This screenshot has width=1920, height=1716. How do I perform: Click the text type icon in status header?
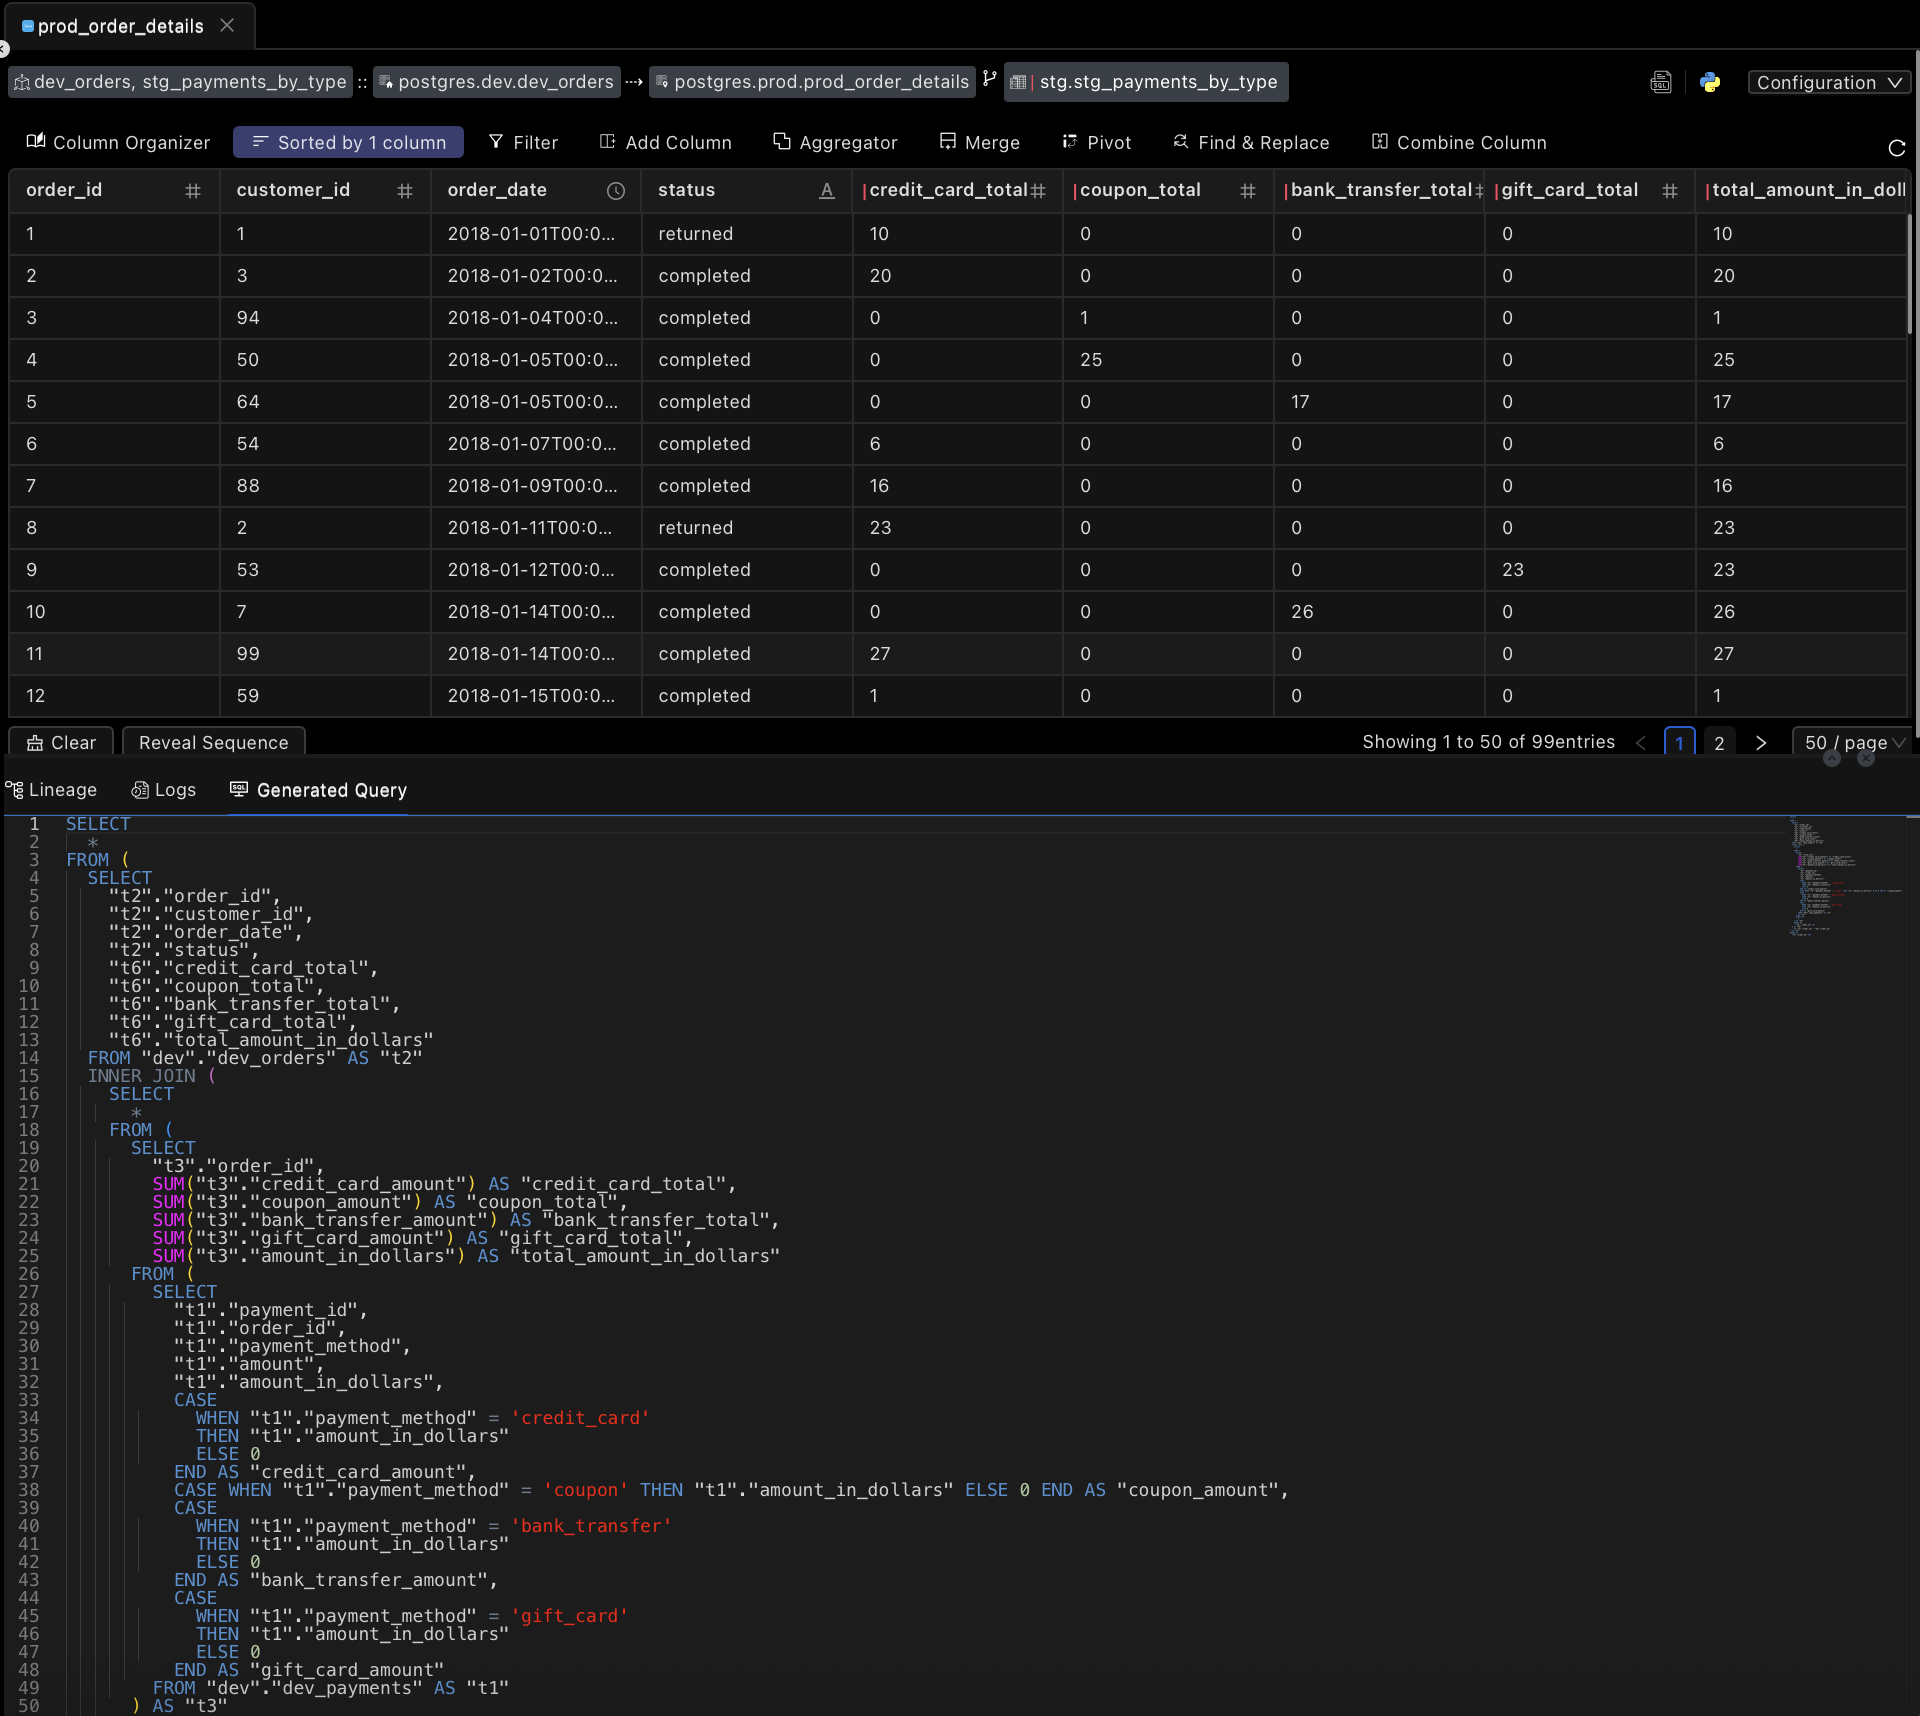827,191
